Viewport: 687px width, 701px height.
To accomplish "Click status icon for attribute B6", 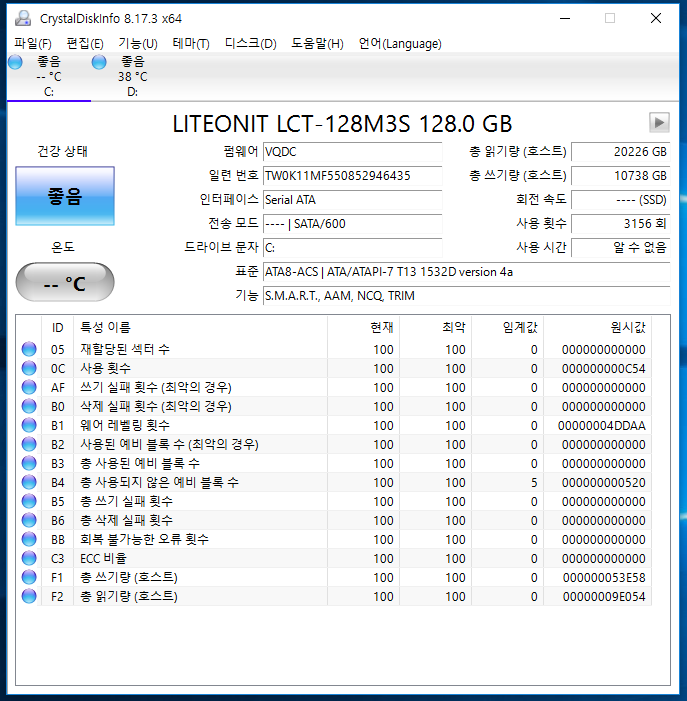I will [29, 520].
